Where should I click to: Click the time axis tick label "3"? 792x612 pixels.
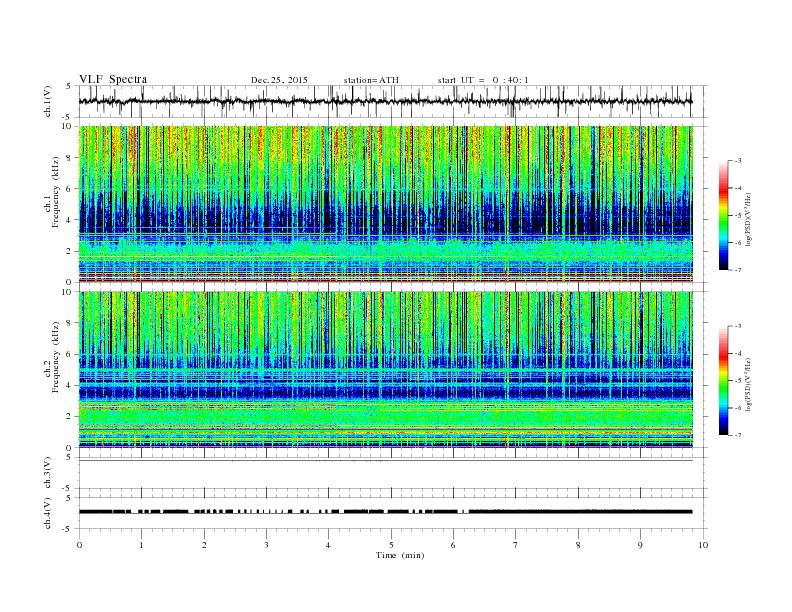[266, 545]
